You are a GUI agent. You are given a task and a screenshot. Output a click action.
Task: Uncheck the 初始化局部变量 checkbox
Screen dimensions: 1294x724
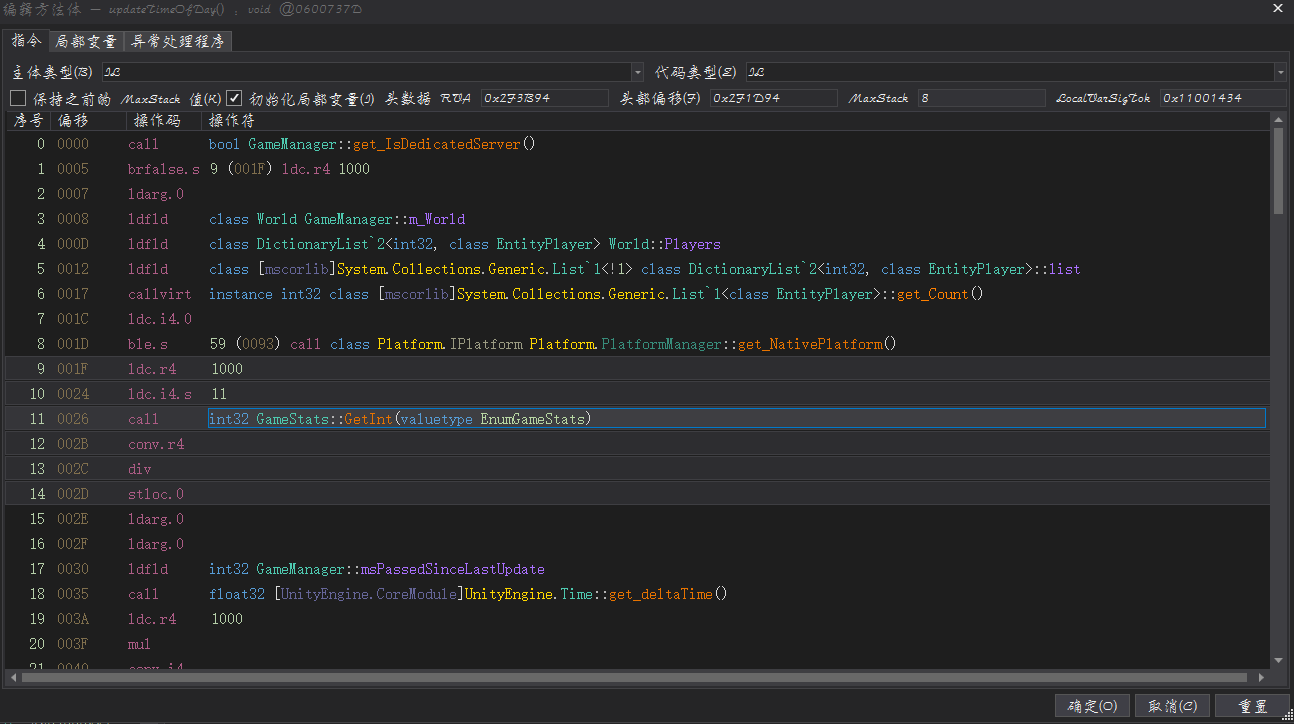[234, 98]
